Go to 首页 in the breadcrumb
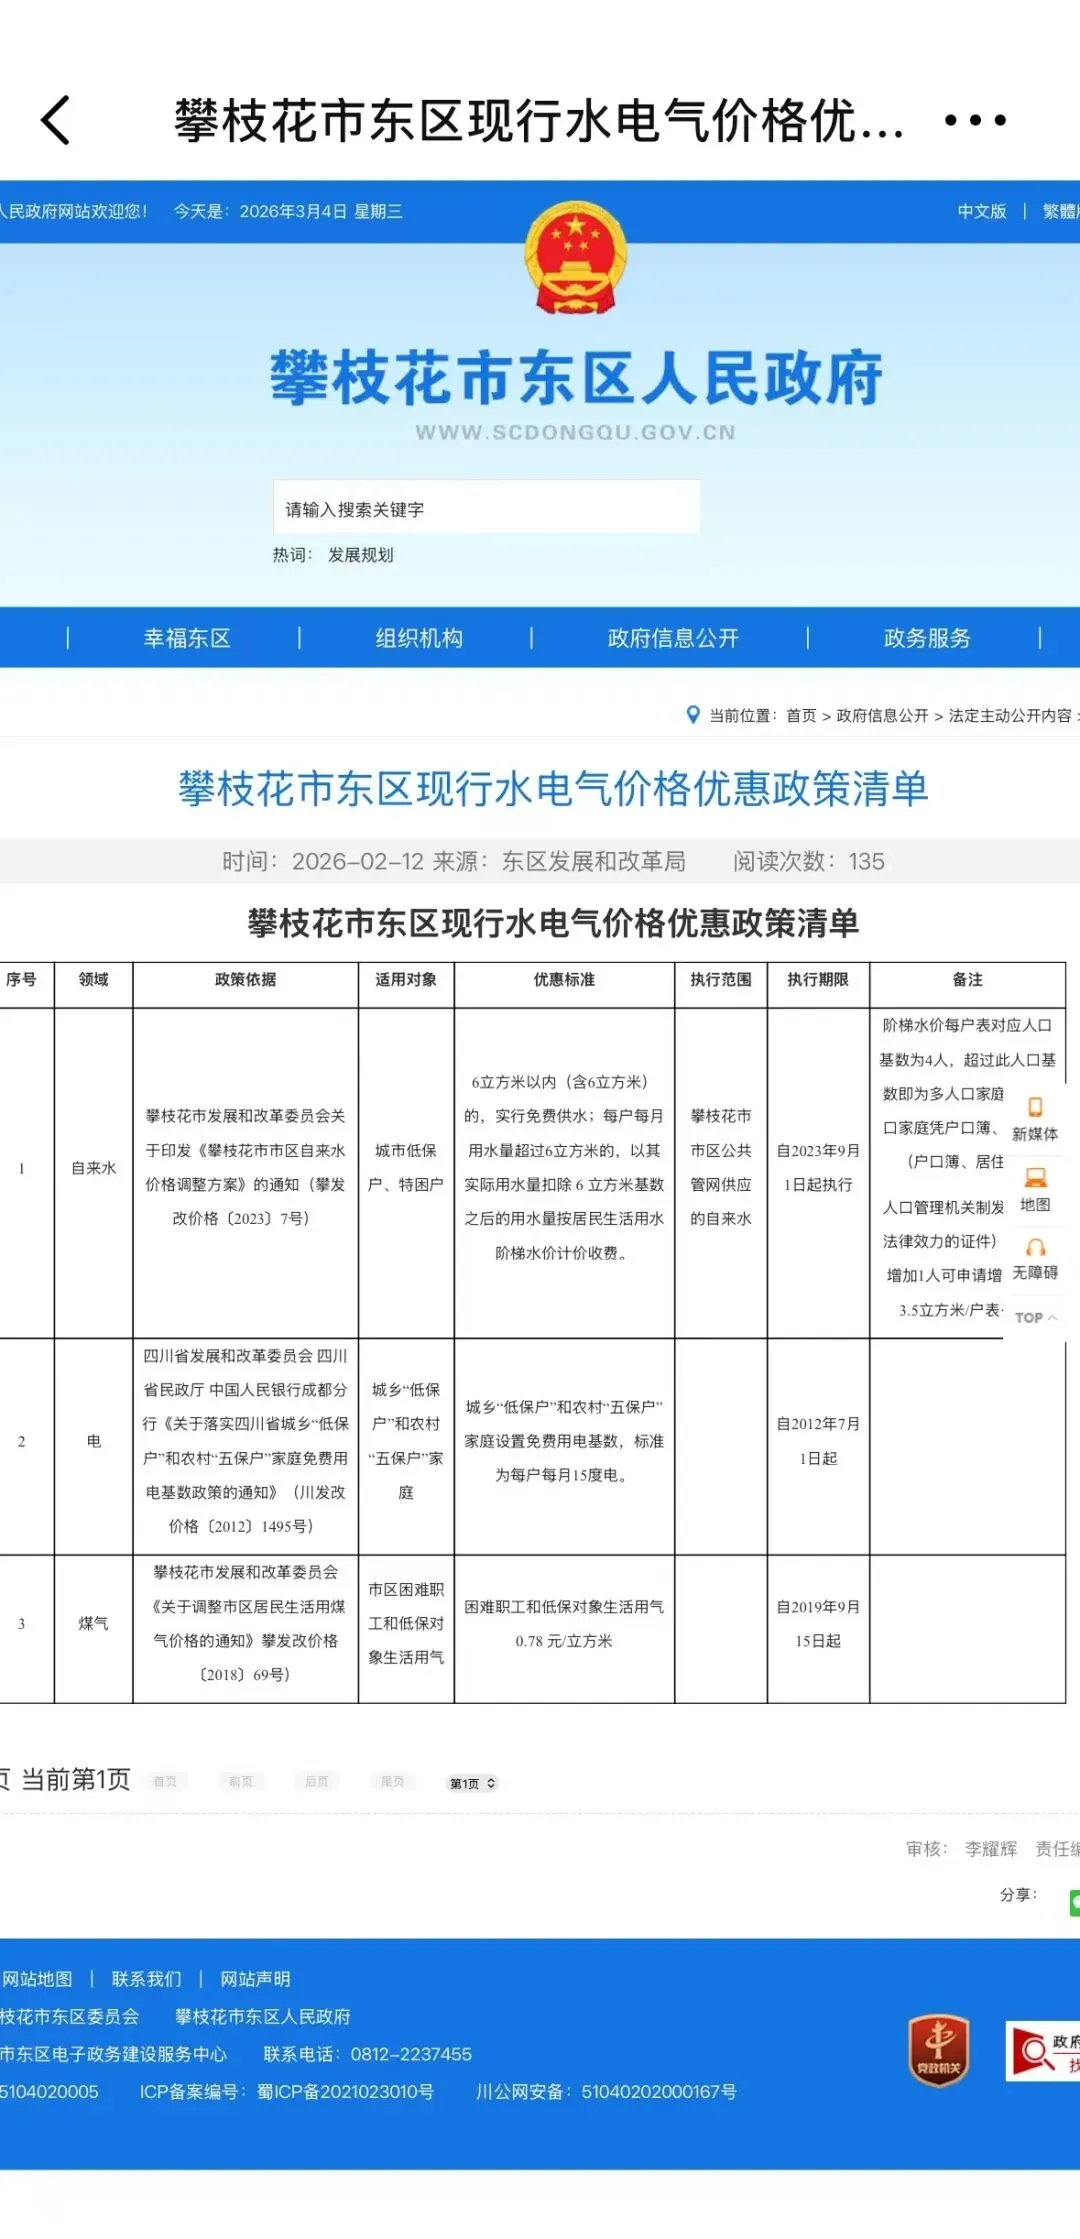Screen dimensions: 1080x2239 (x=801, y=716)
